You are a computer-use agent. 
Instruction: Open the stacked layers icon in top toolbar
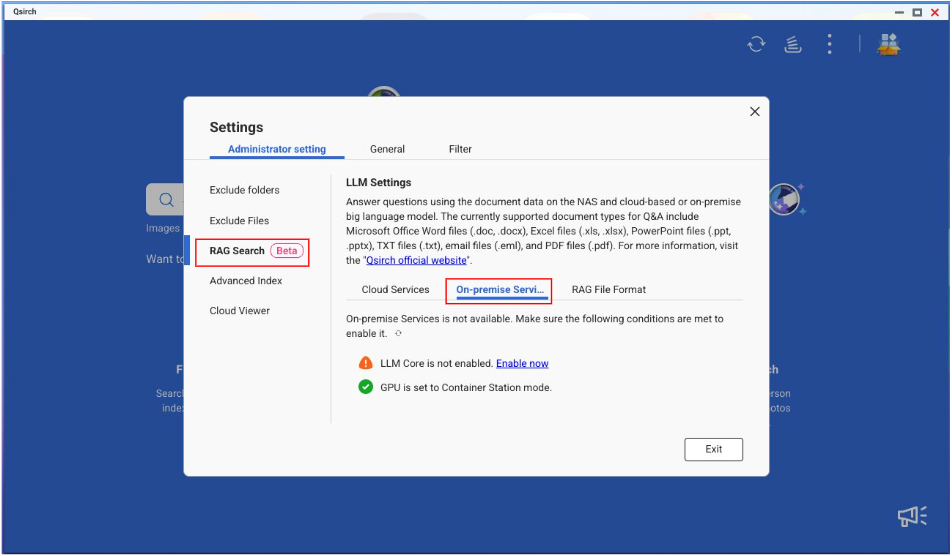click(792, 44)
